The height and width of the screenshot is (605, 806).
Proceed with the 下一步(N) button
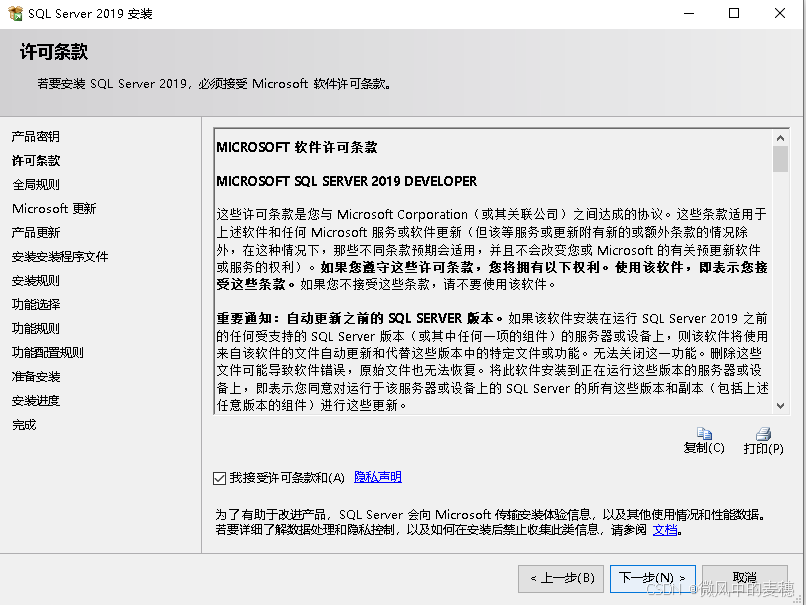pyautogui.click(x=653, y=578)
